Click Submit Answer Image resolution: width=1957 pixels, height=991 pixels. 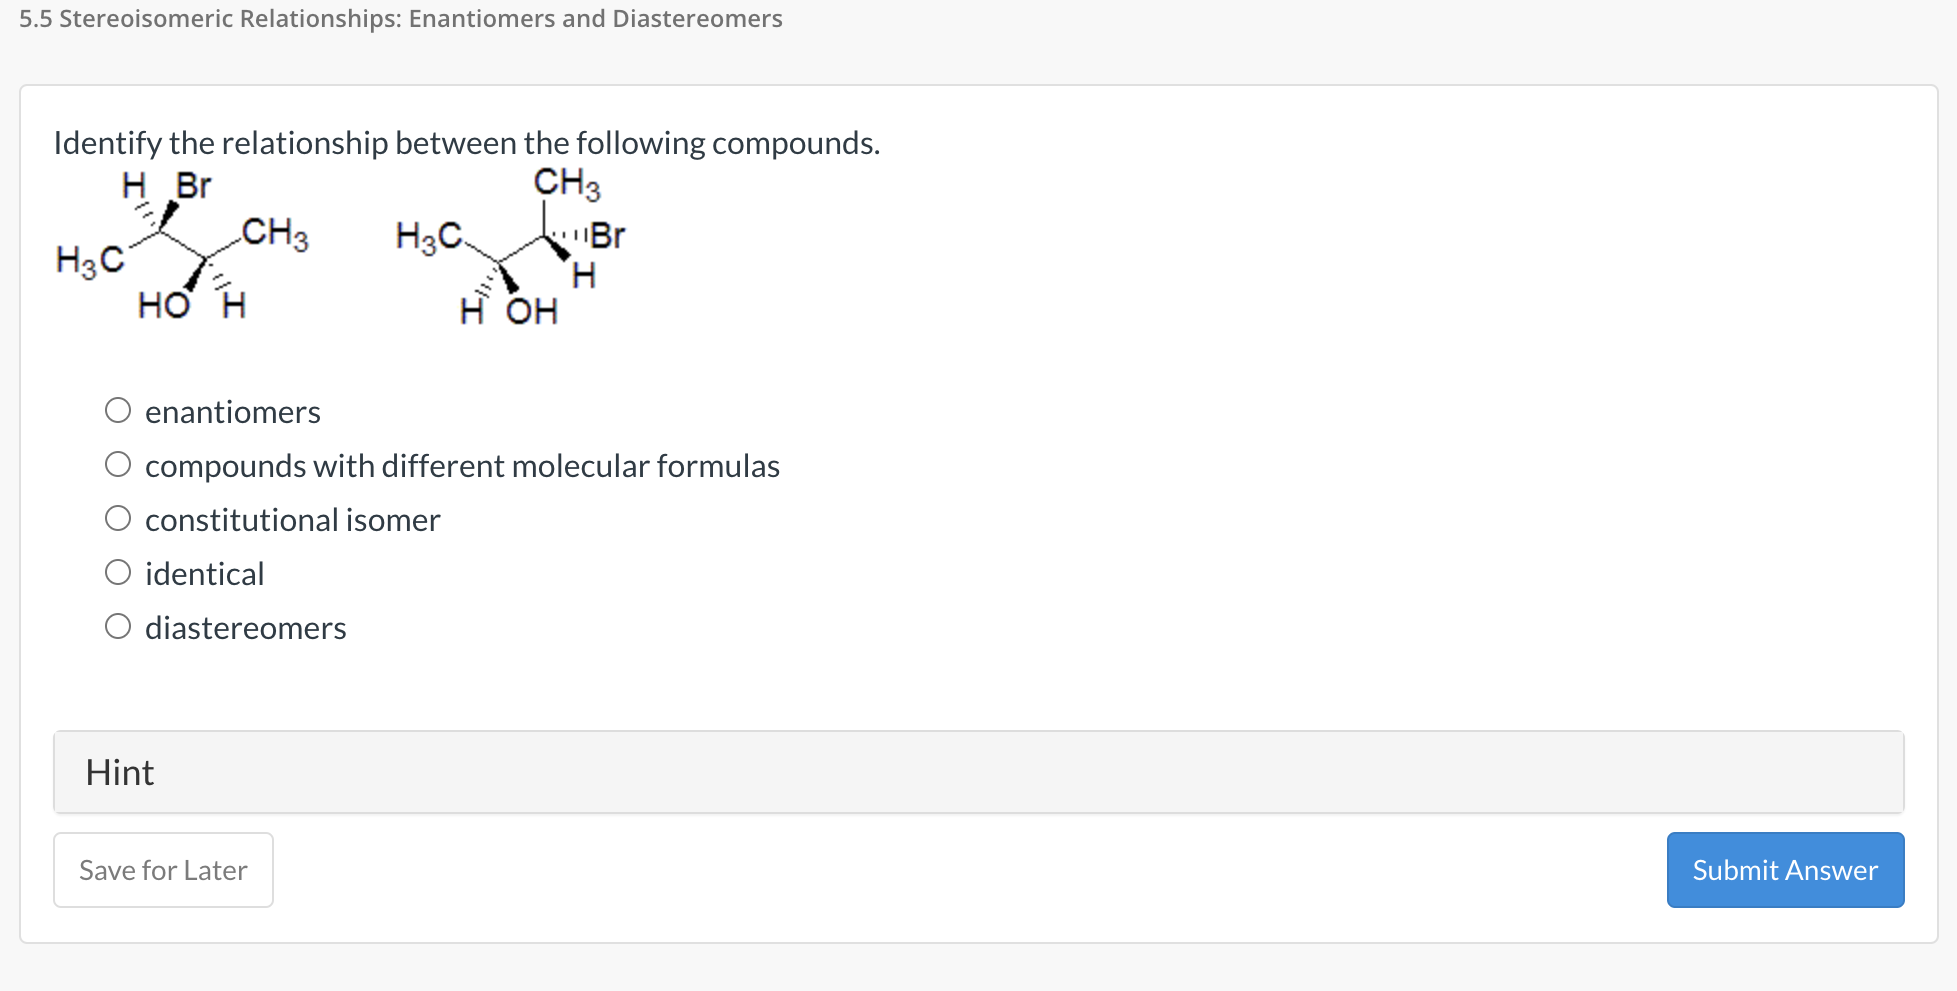coord(1784,869)
